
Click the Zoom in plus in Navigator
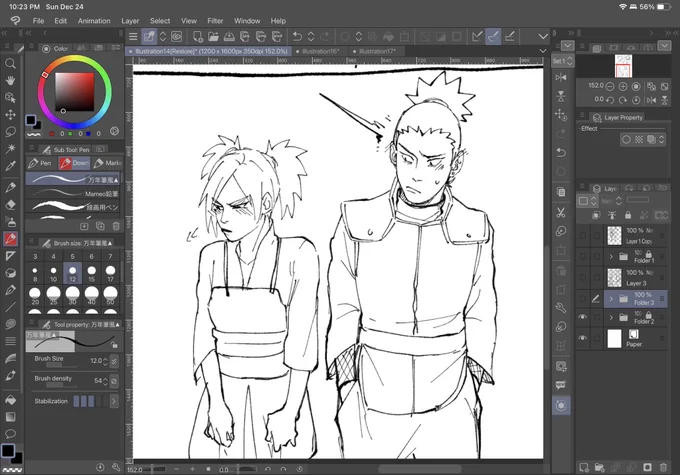click(x=623, y=86)
